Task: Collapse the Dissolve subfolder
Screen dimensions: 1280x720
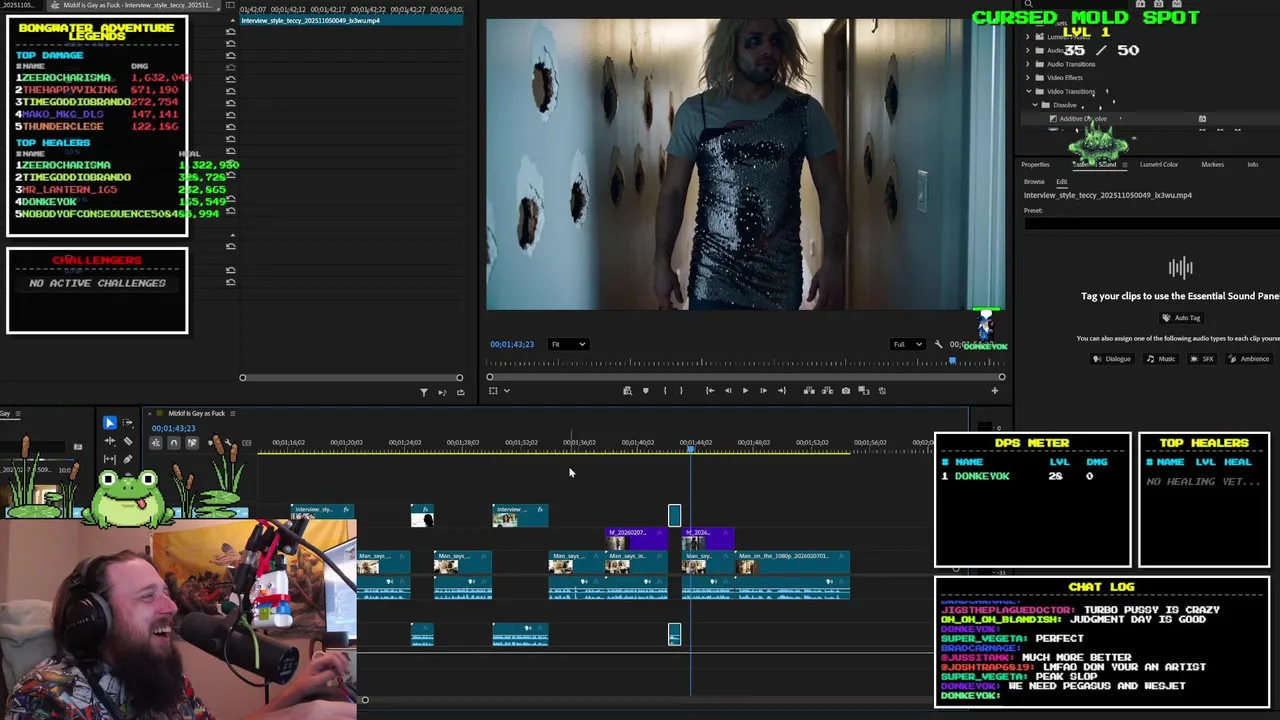Action: [x=1037, y=105]
